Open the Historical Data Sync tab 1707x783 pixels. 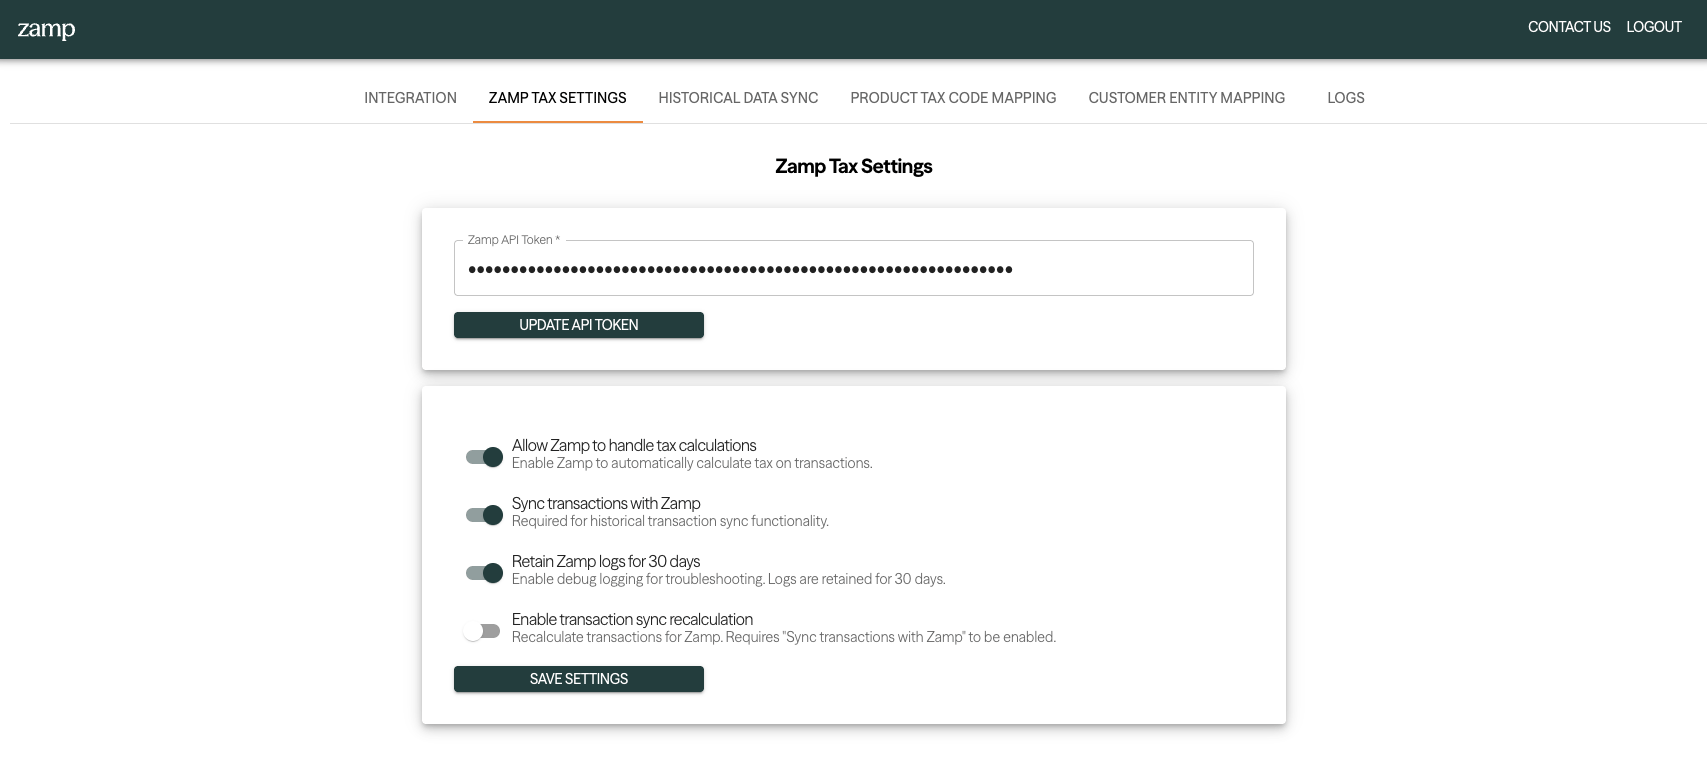pos(738,98)
